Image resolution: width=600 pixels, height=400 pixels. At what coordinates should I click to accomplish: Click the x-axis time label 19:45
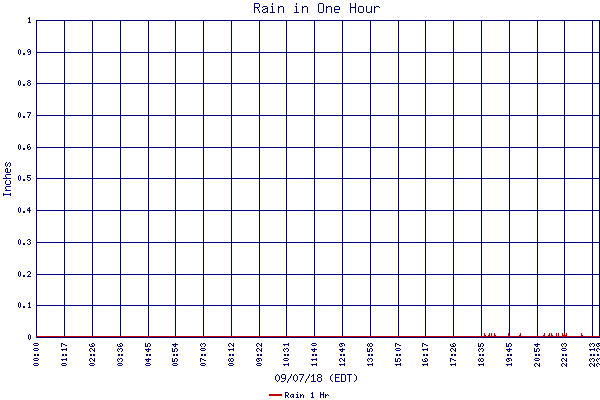click(x=509, y=354)
